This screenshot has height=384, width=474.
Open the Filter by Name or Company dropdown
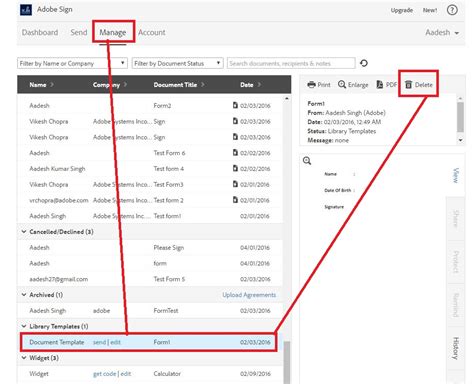coord(72,63)
